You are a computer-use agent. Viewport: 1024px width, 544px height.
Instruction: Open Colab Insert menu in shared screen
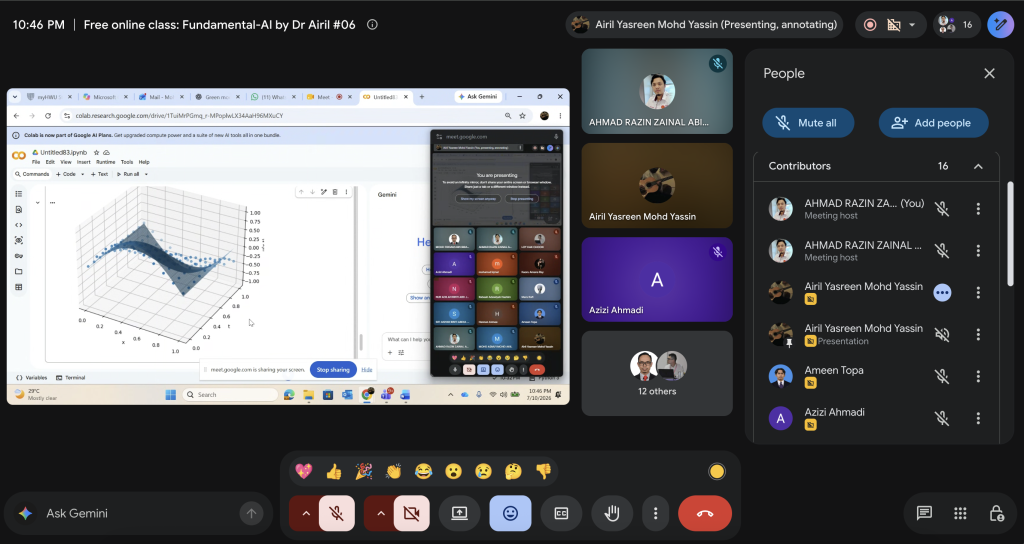(84, 162)
